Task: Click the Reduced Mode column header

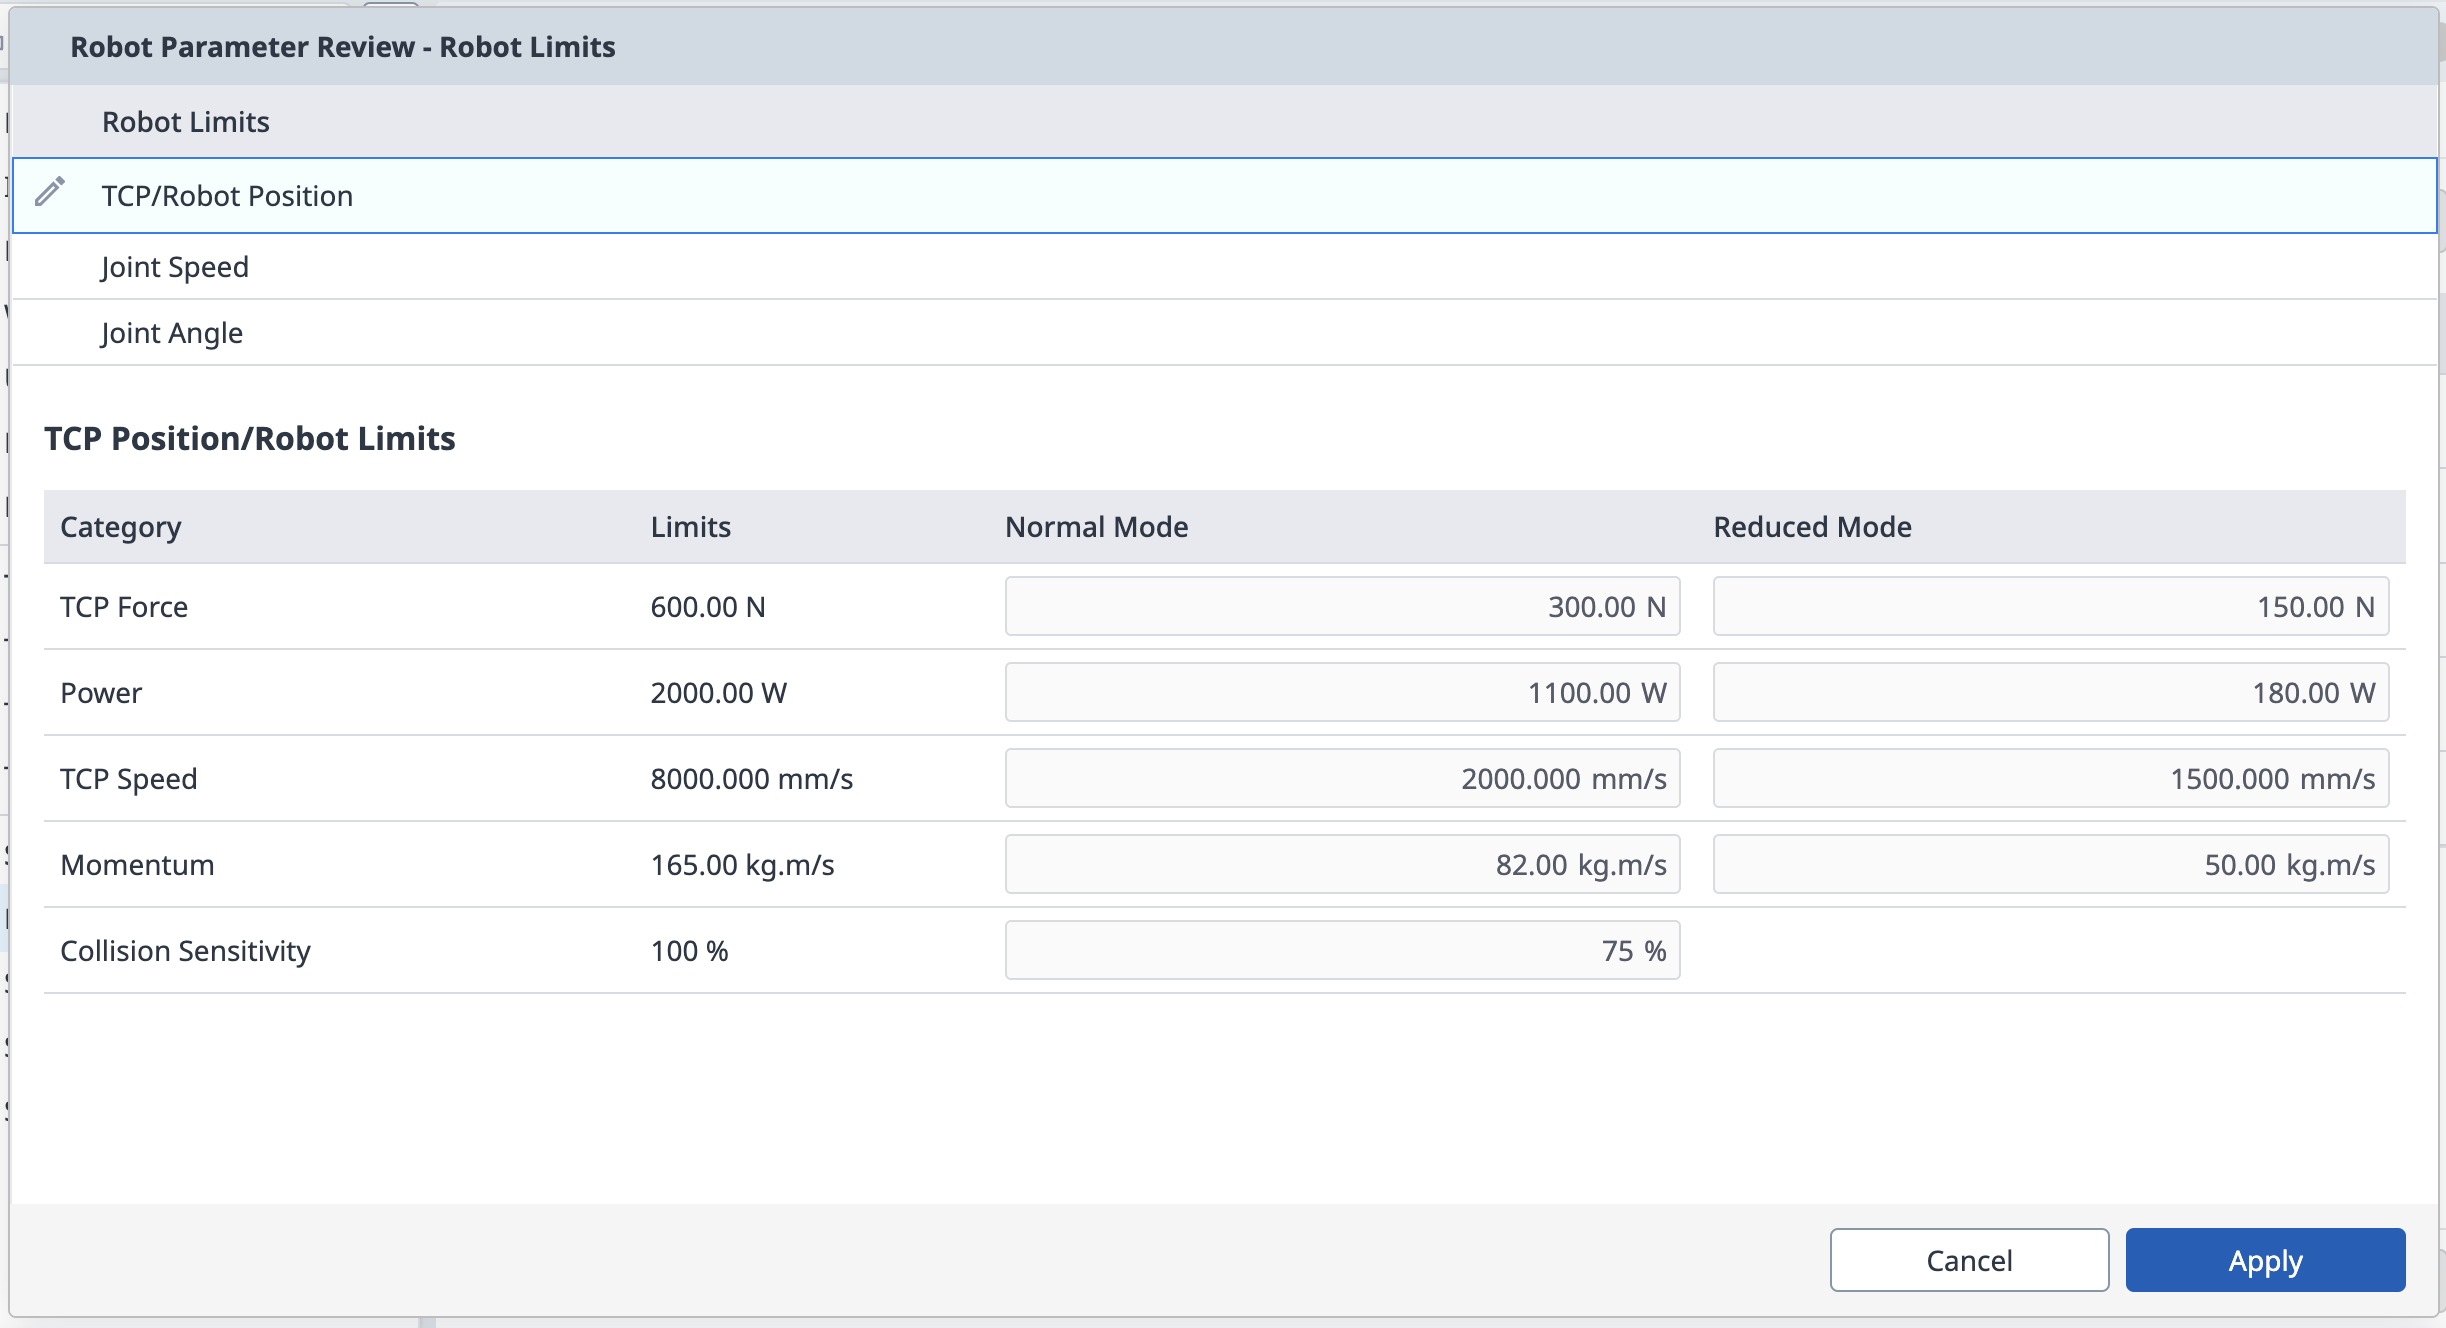Action: [1812, 527]
